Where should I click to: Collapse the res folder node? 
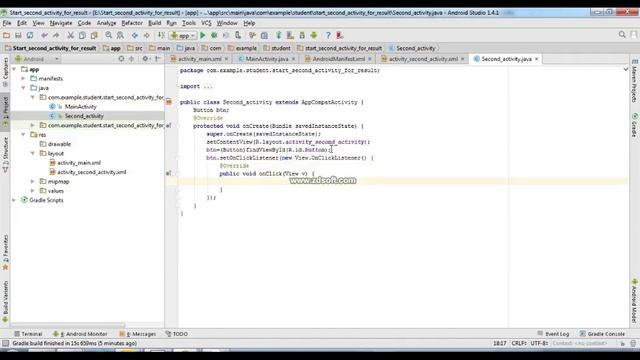[23, 135]
